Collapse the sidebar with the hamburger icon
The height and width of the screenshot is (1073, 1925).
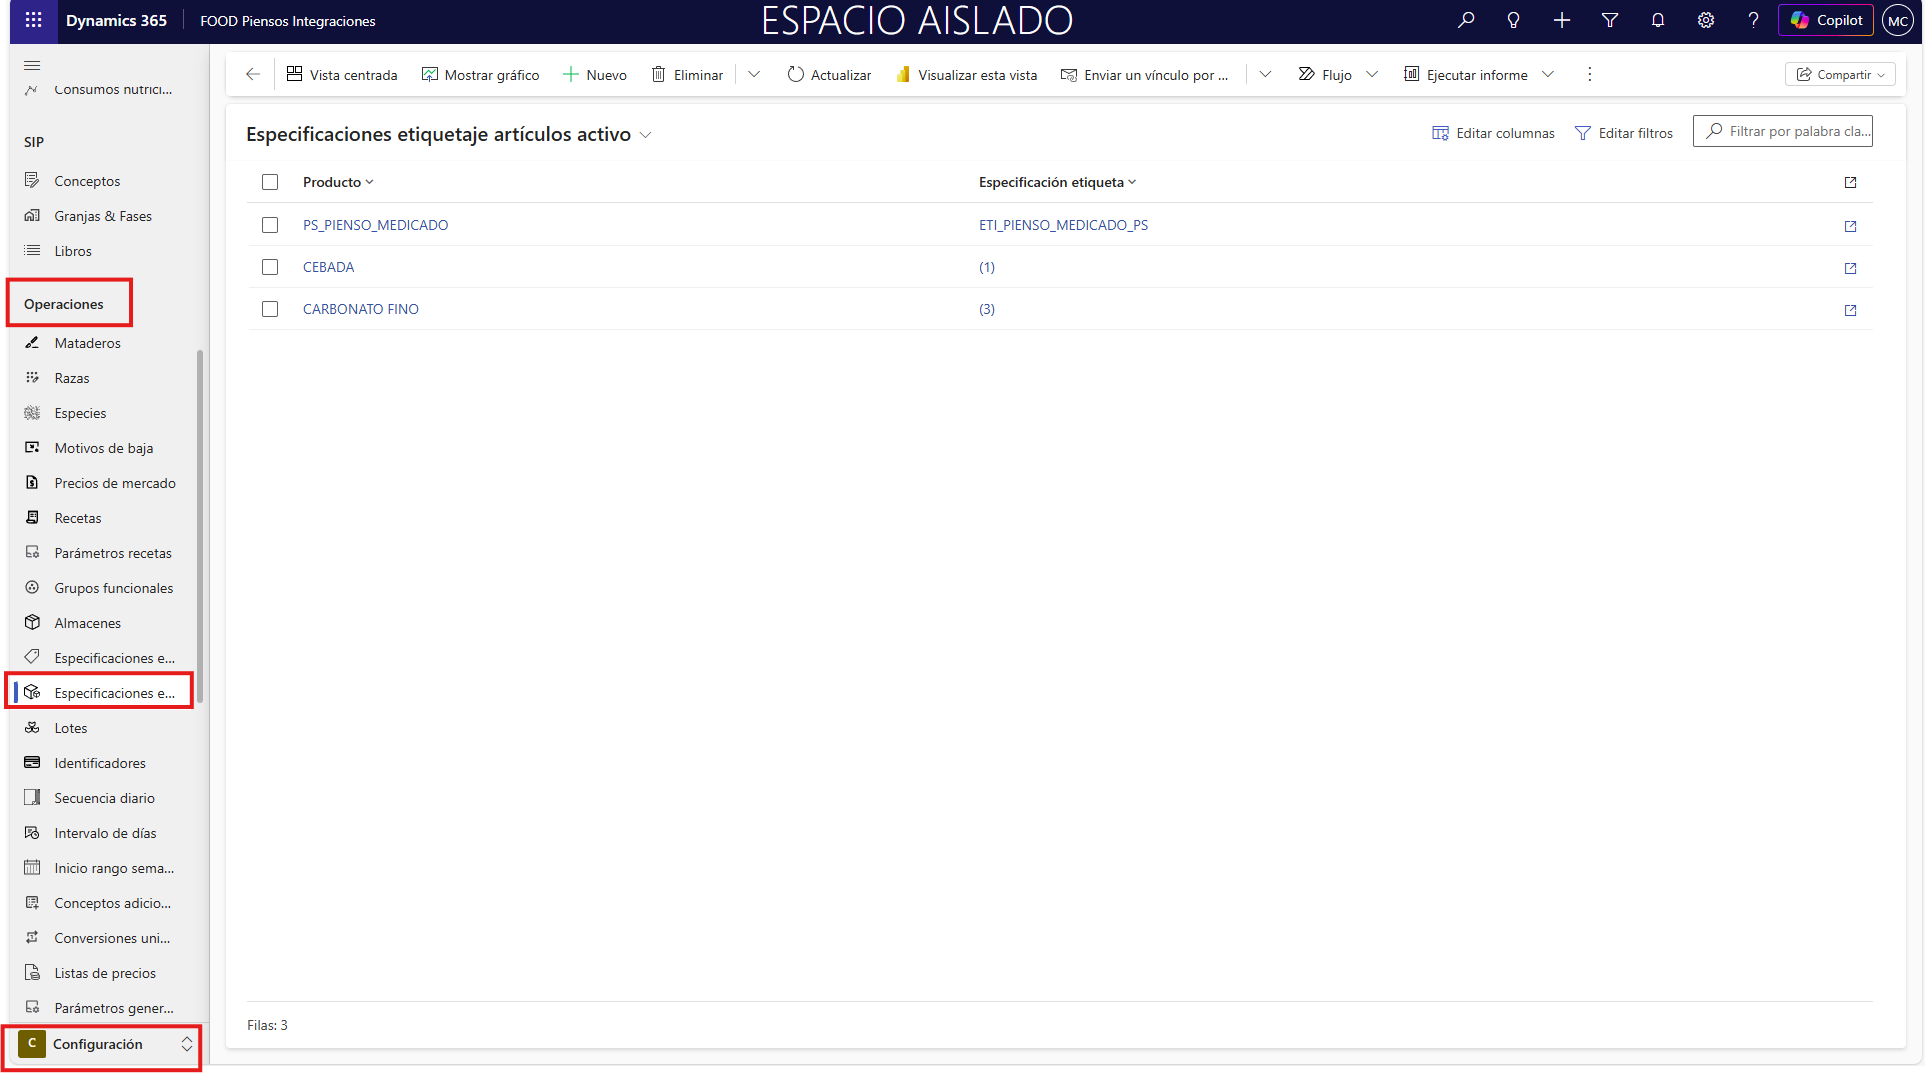pos(32,65)
